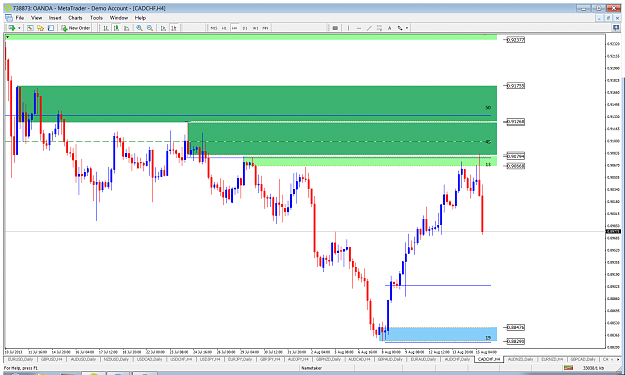Open the Tools menu
This screenshot has width=625, height=375.
96,18
